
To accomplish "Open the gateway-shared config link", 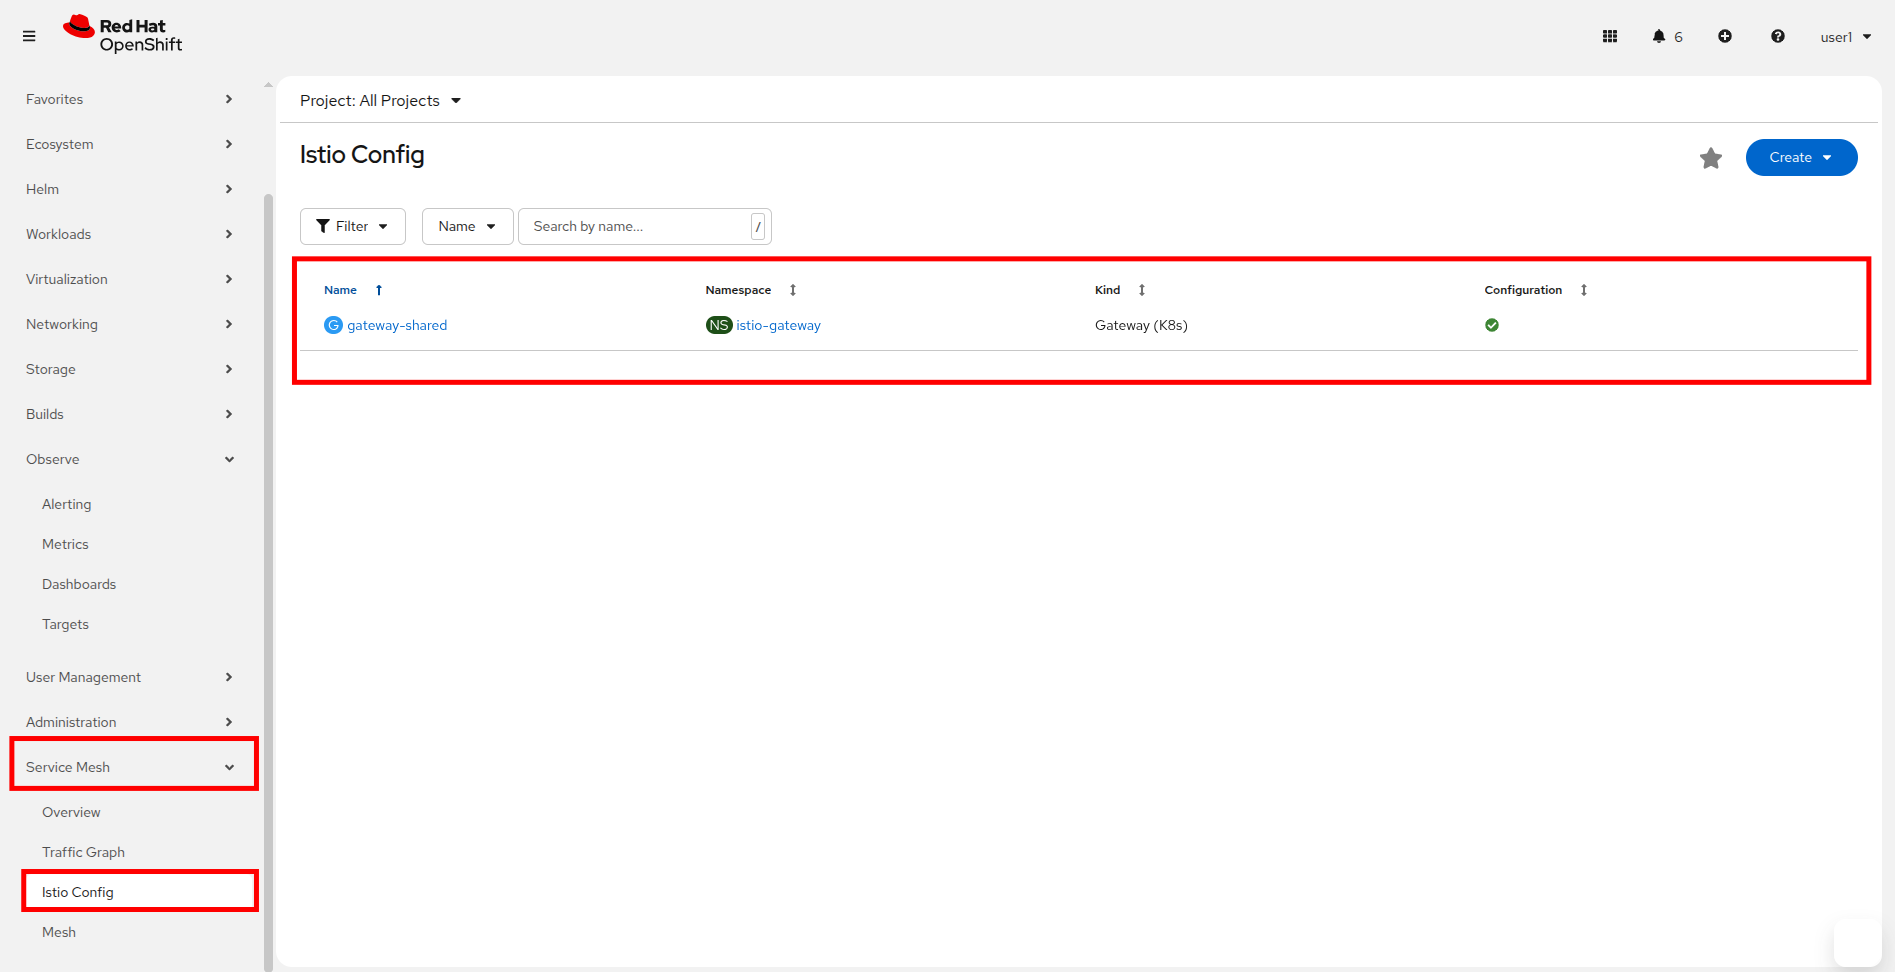I will [x=397, y=325].
